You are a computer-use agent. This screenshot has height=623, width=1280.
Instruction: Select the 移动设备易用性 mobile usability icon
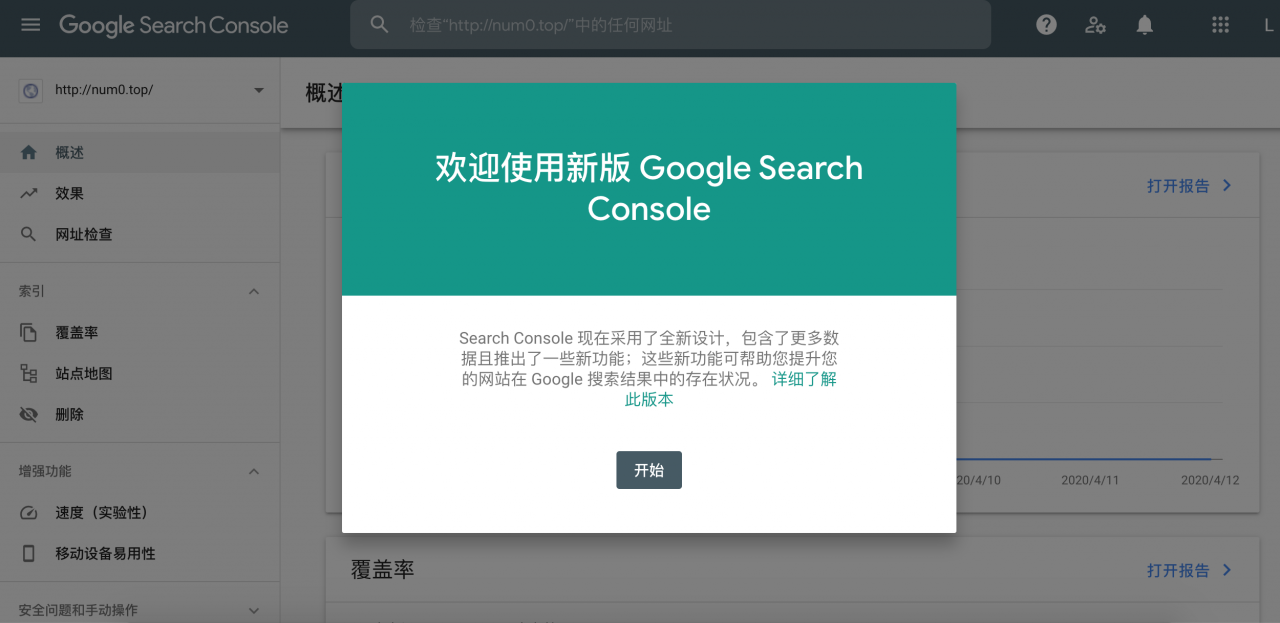pyautogui.click(x=30, y=553)
